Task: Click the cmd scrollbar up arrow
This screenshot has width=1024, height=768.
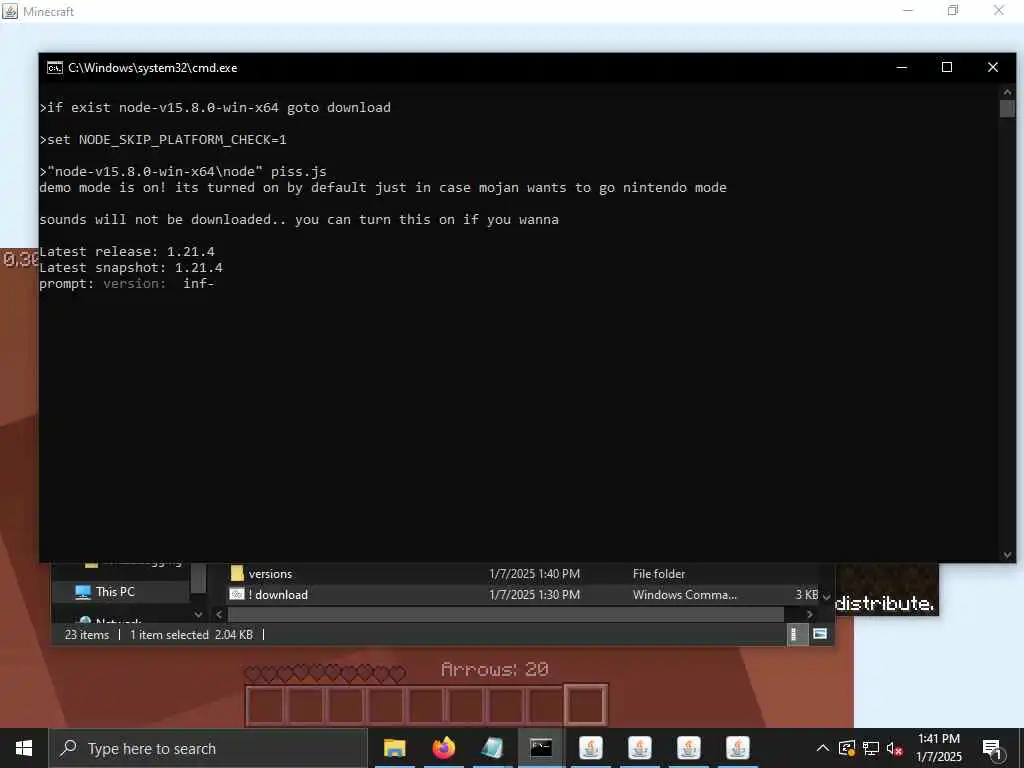Action: tap(1007, 92)
